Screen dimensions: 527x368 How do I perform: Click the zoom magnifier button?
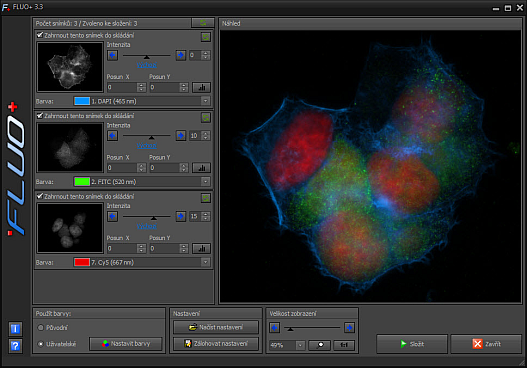(320, 345)
